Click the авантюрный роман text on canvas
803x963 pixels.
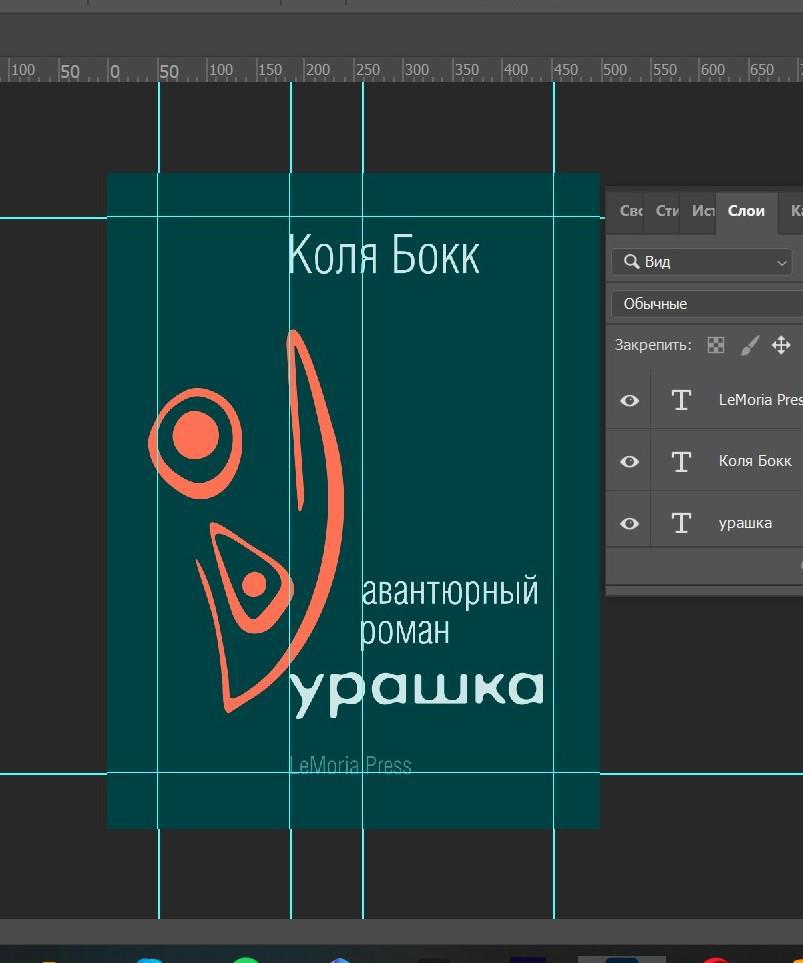click(x=448, y=610)
